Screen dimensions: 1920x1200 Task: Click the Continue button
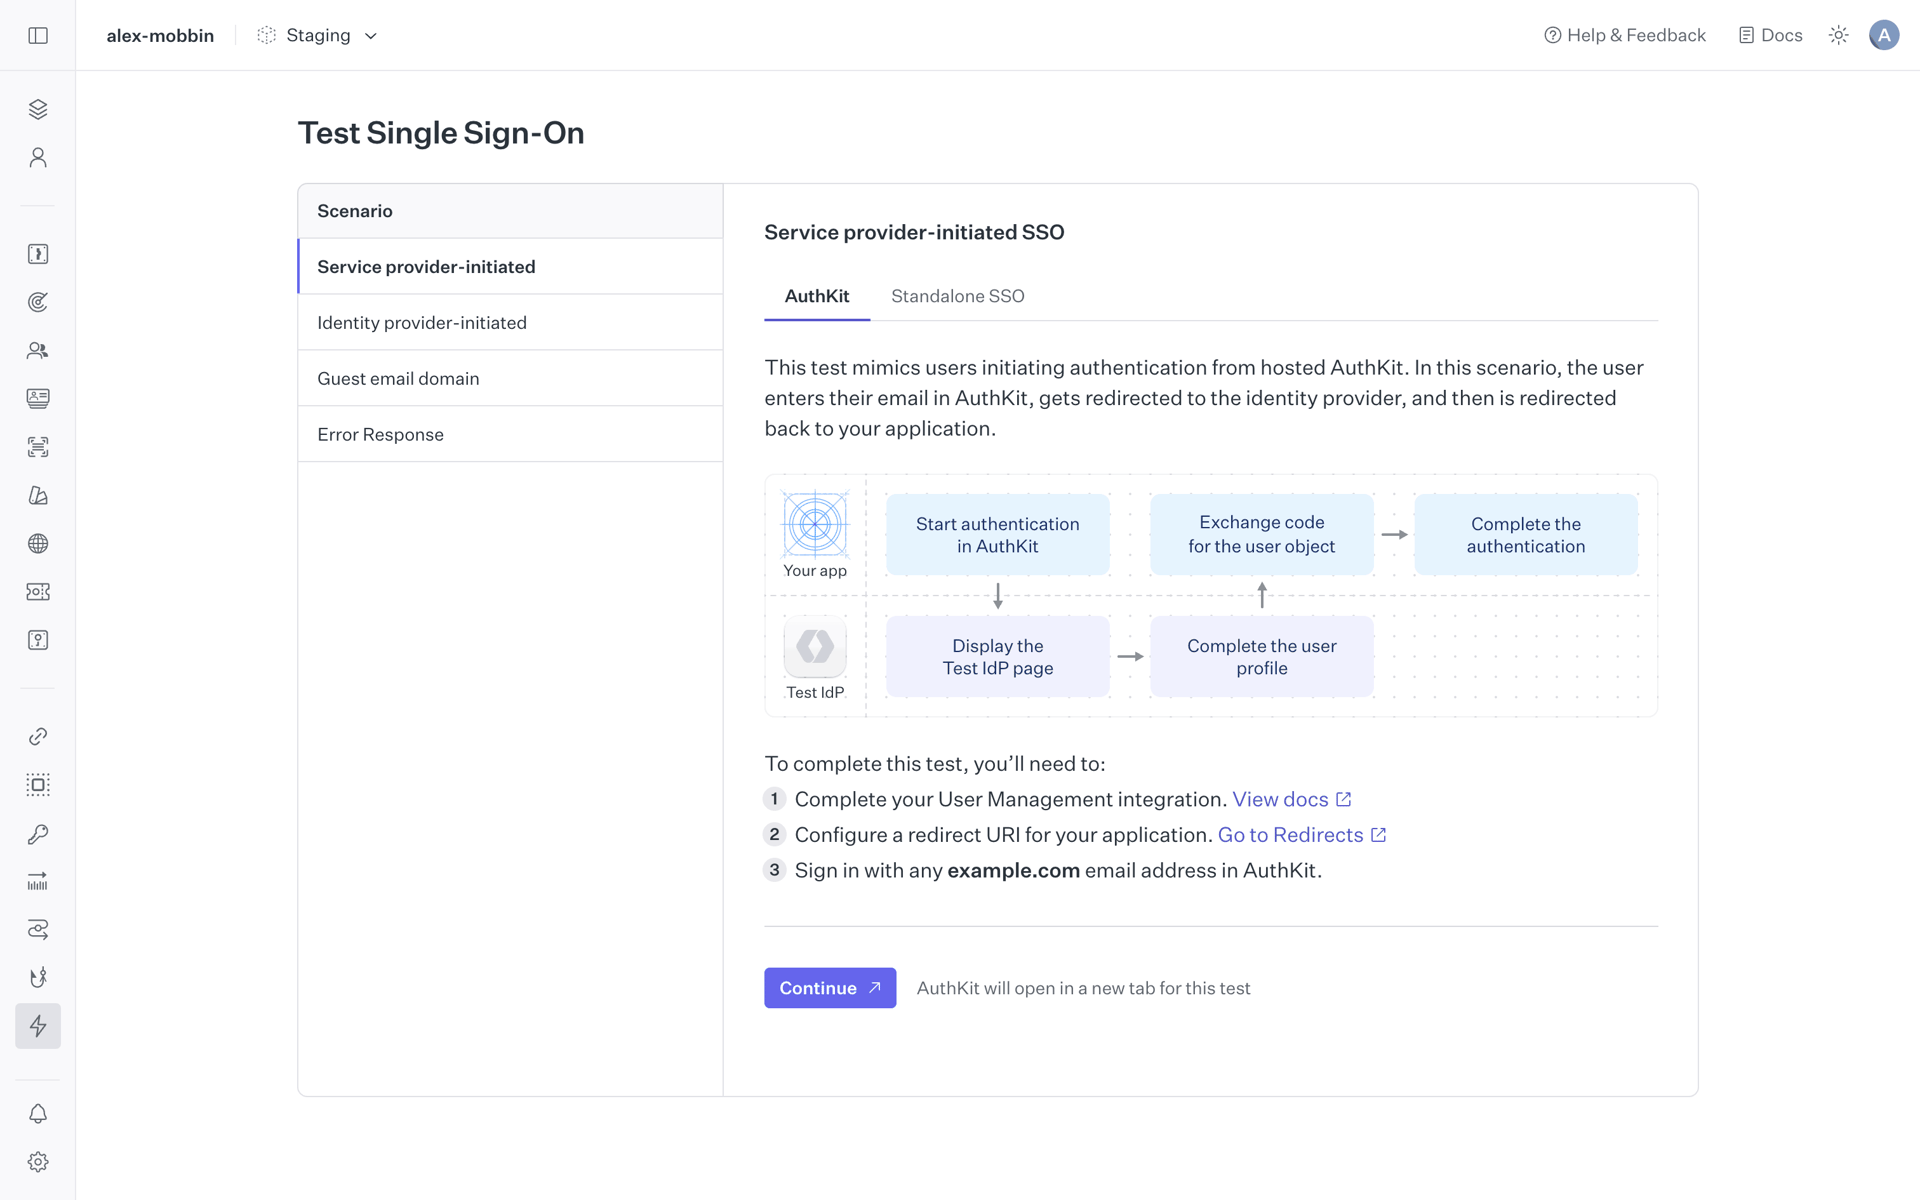(830, 988)
